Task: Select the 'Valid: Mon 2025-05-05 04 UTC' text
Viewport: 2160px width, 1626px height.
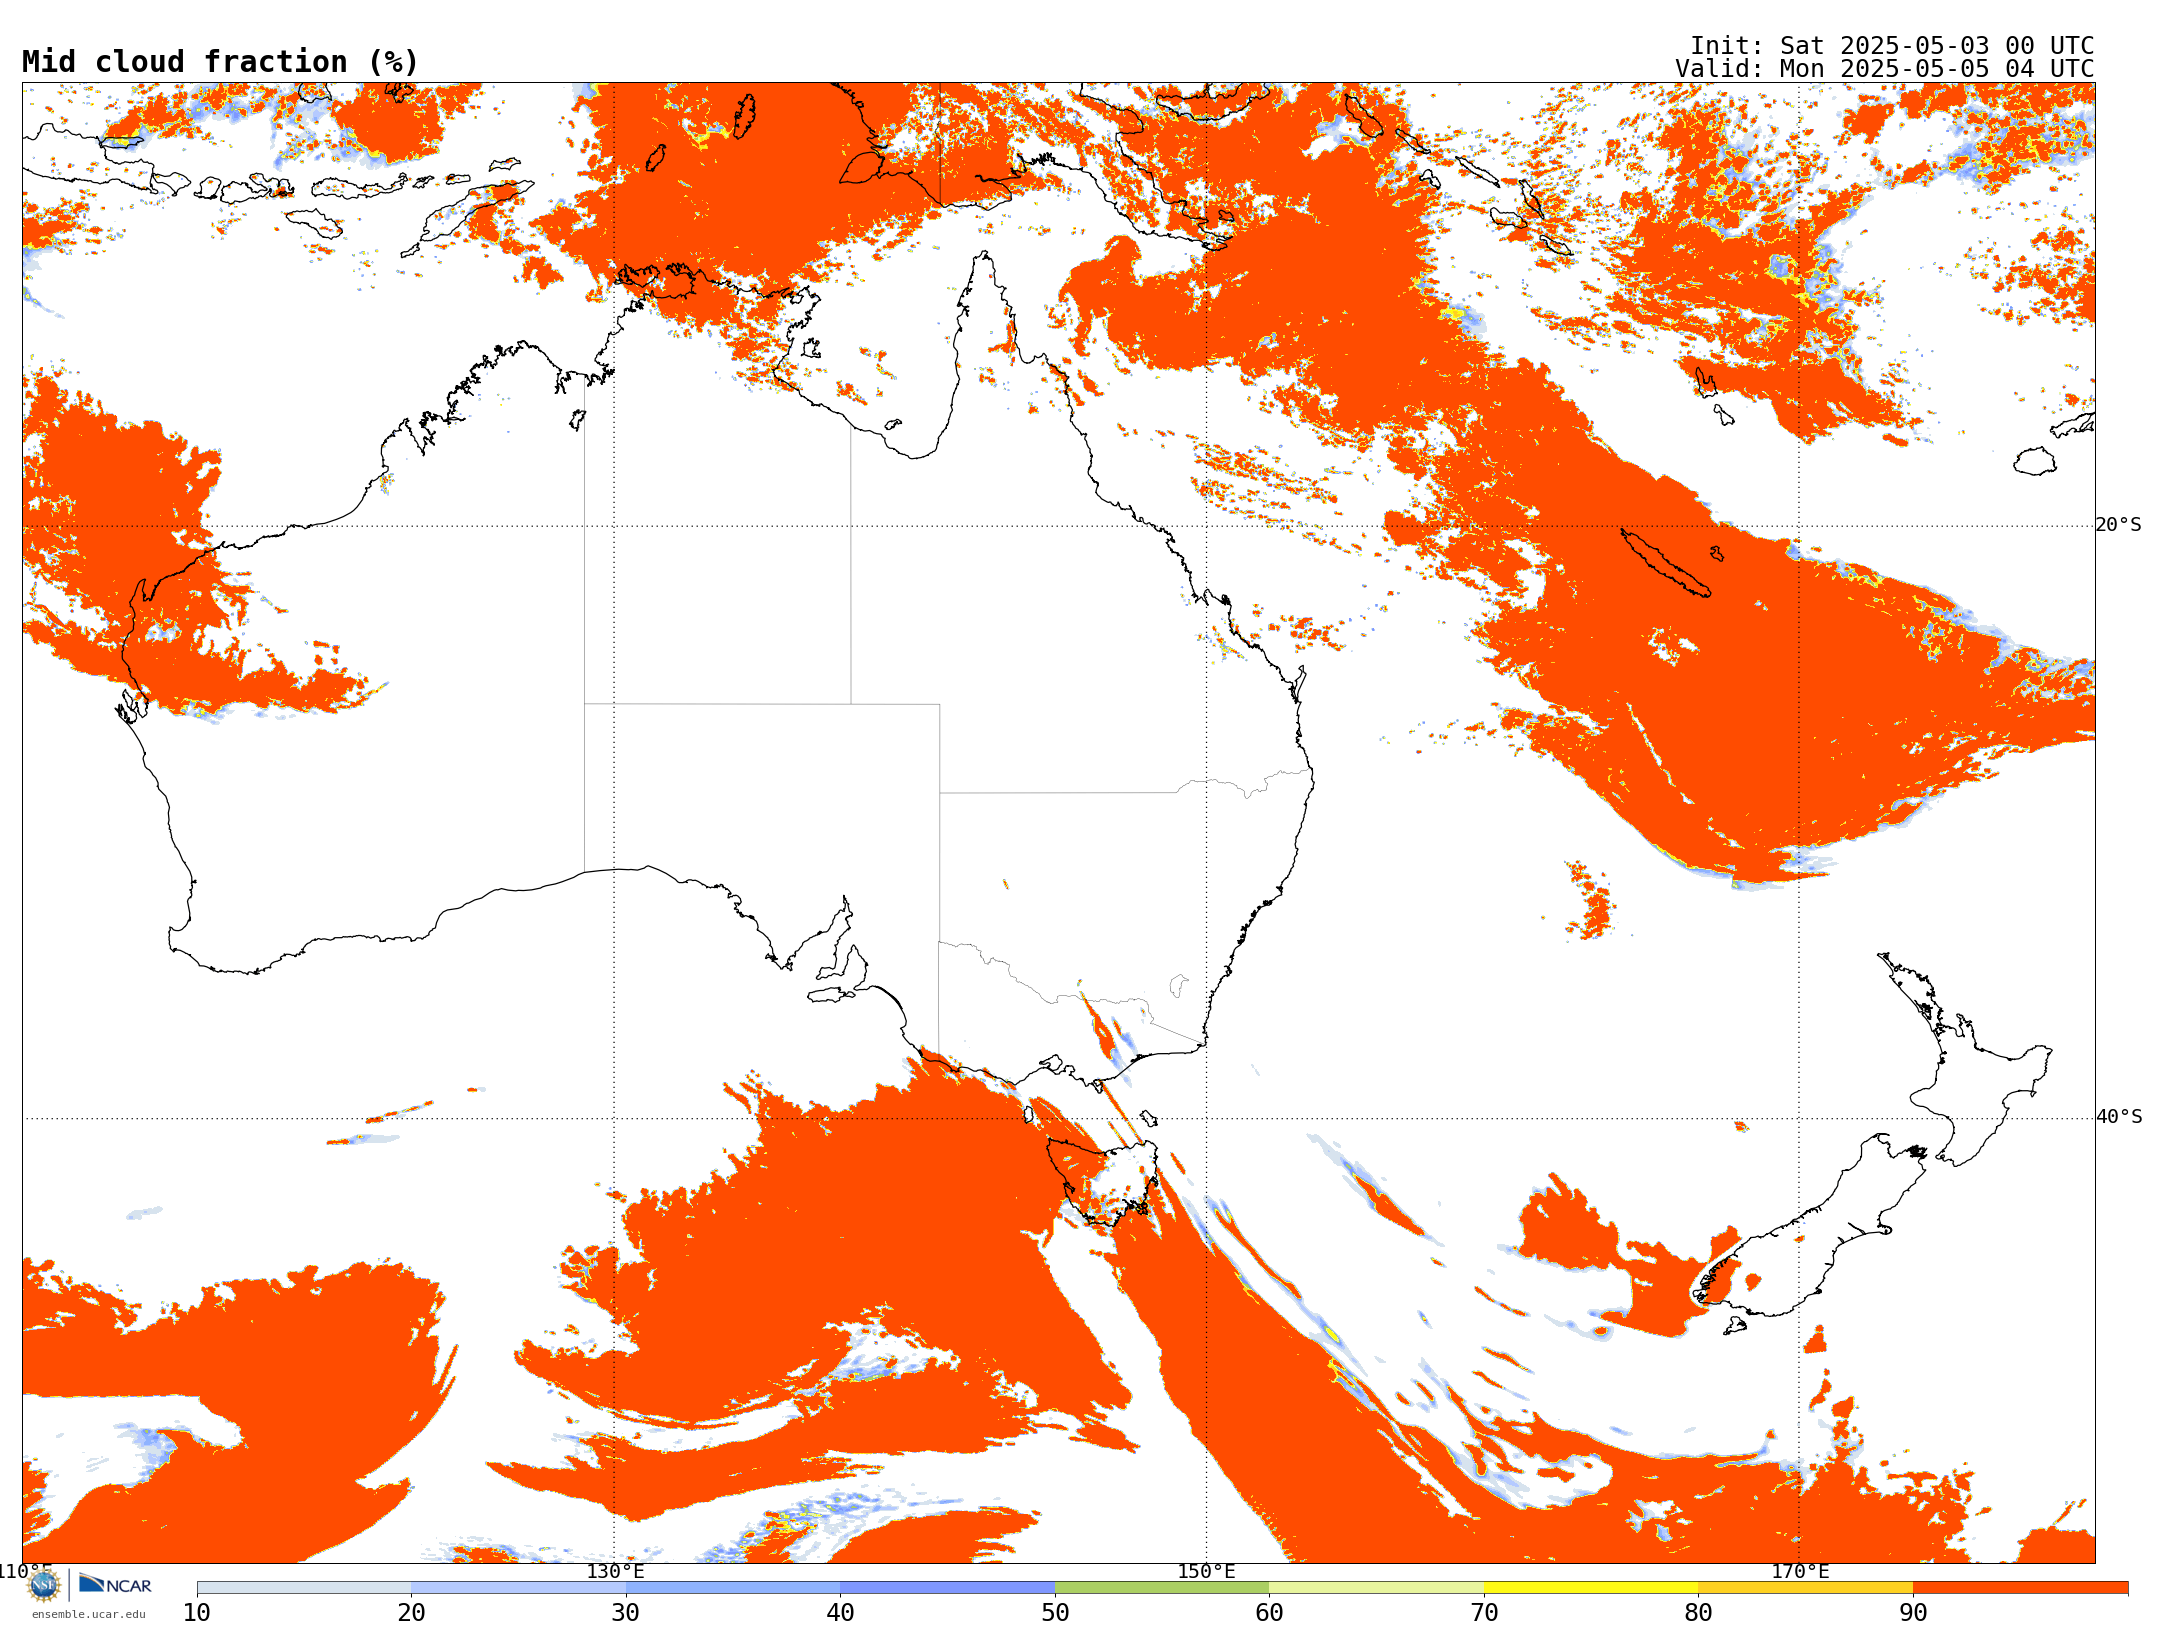Action: point(1885,69)
